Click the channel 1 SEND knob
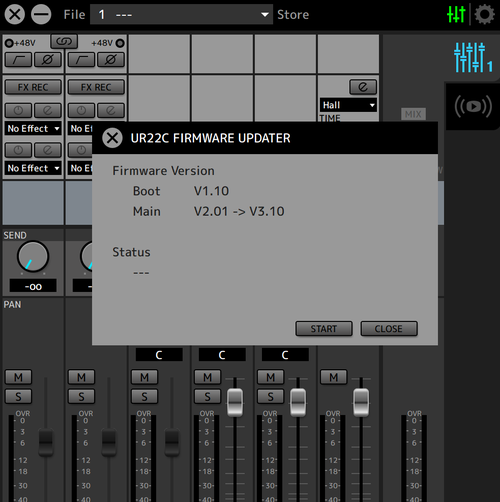This screenshot has width=500, height=502. pyautogui.click(x=33, y=257)
